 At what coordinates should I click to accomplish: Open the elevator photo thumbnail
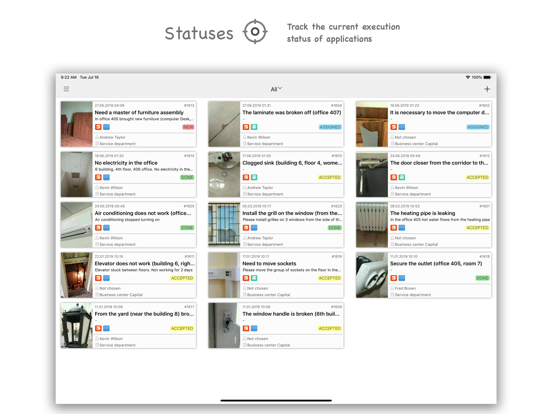click(x=76, y=275)
